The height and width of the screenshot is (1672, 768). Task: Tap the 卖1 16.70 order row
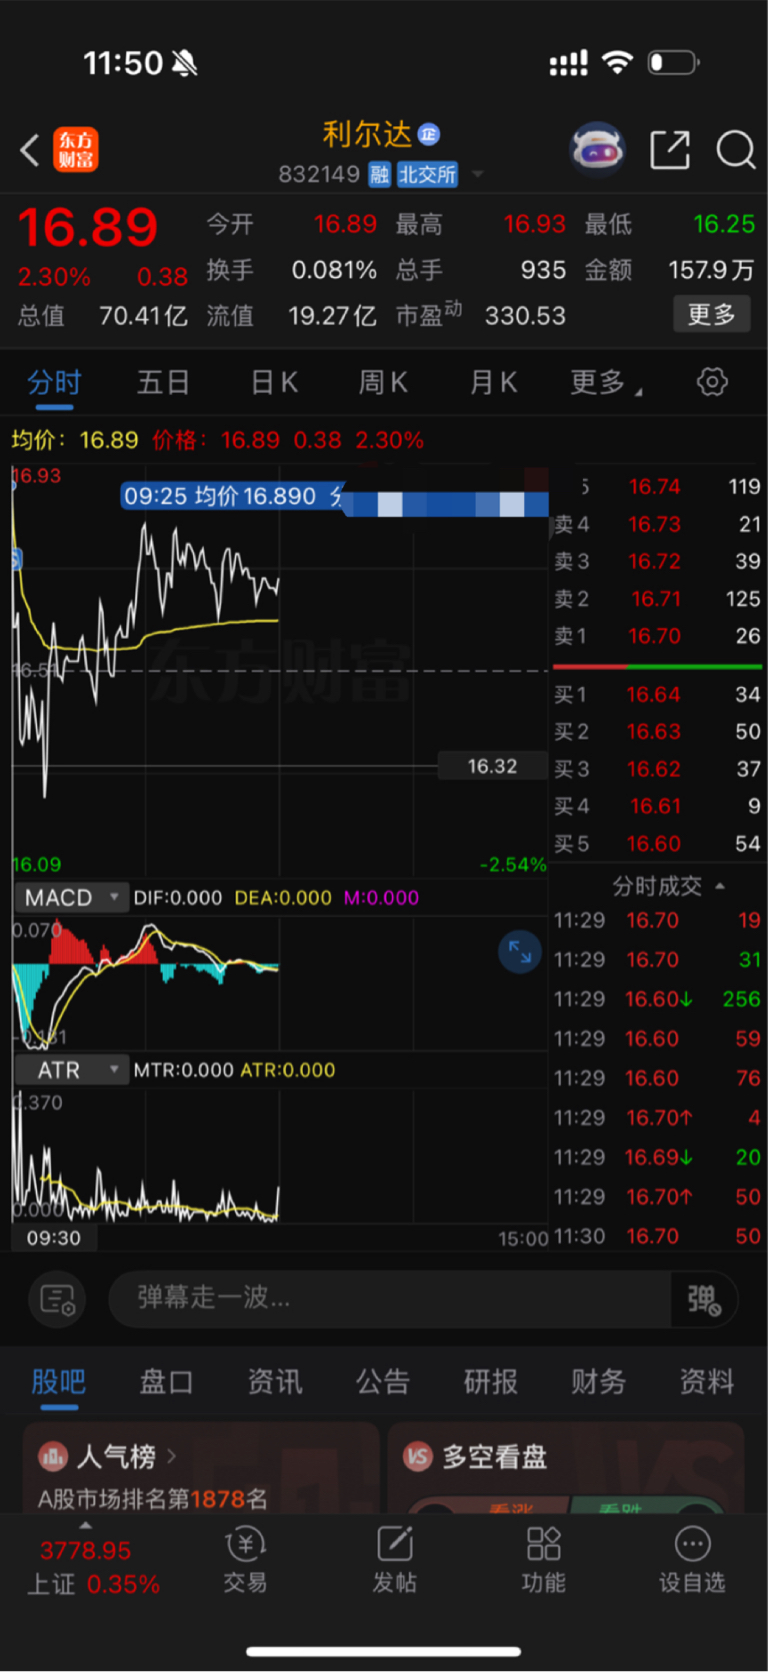(657, 636)
